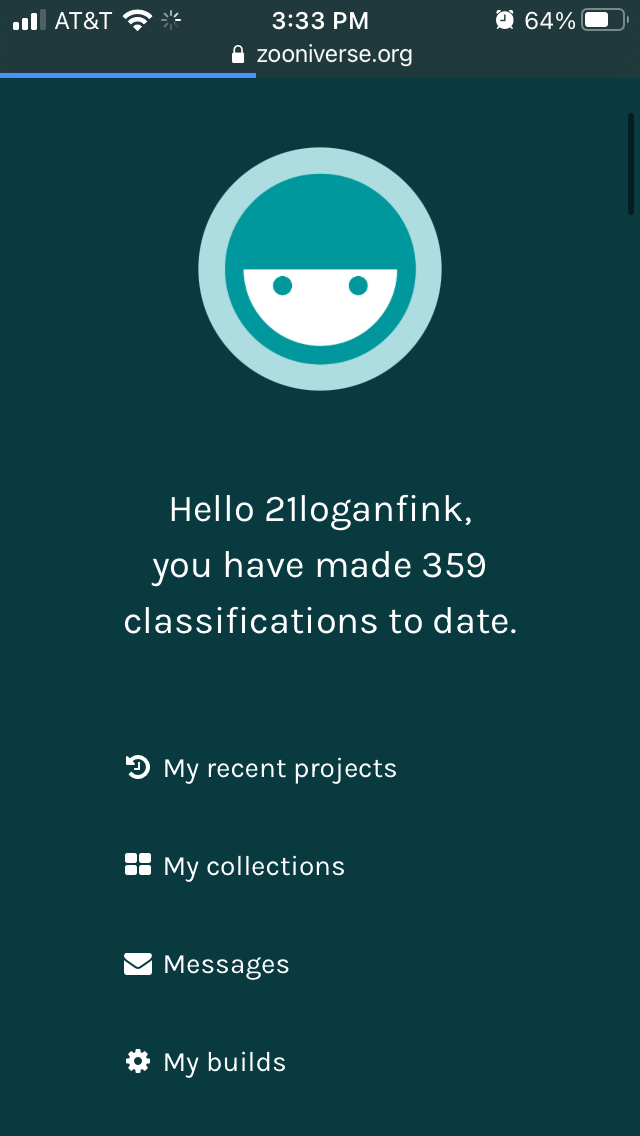This screenshot has width=640, height=1136.
Task: Open the My collections link
Action: point(254,866)
